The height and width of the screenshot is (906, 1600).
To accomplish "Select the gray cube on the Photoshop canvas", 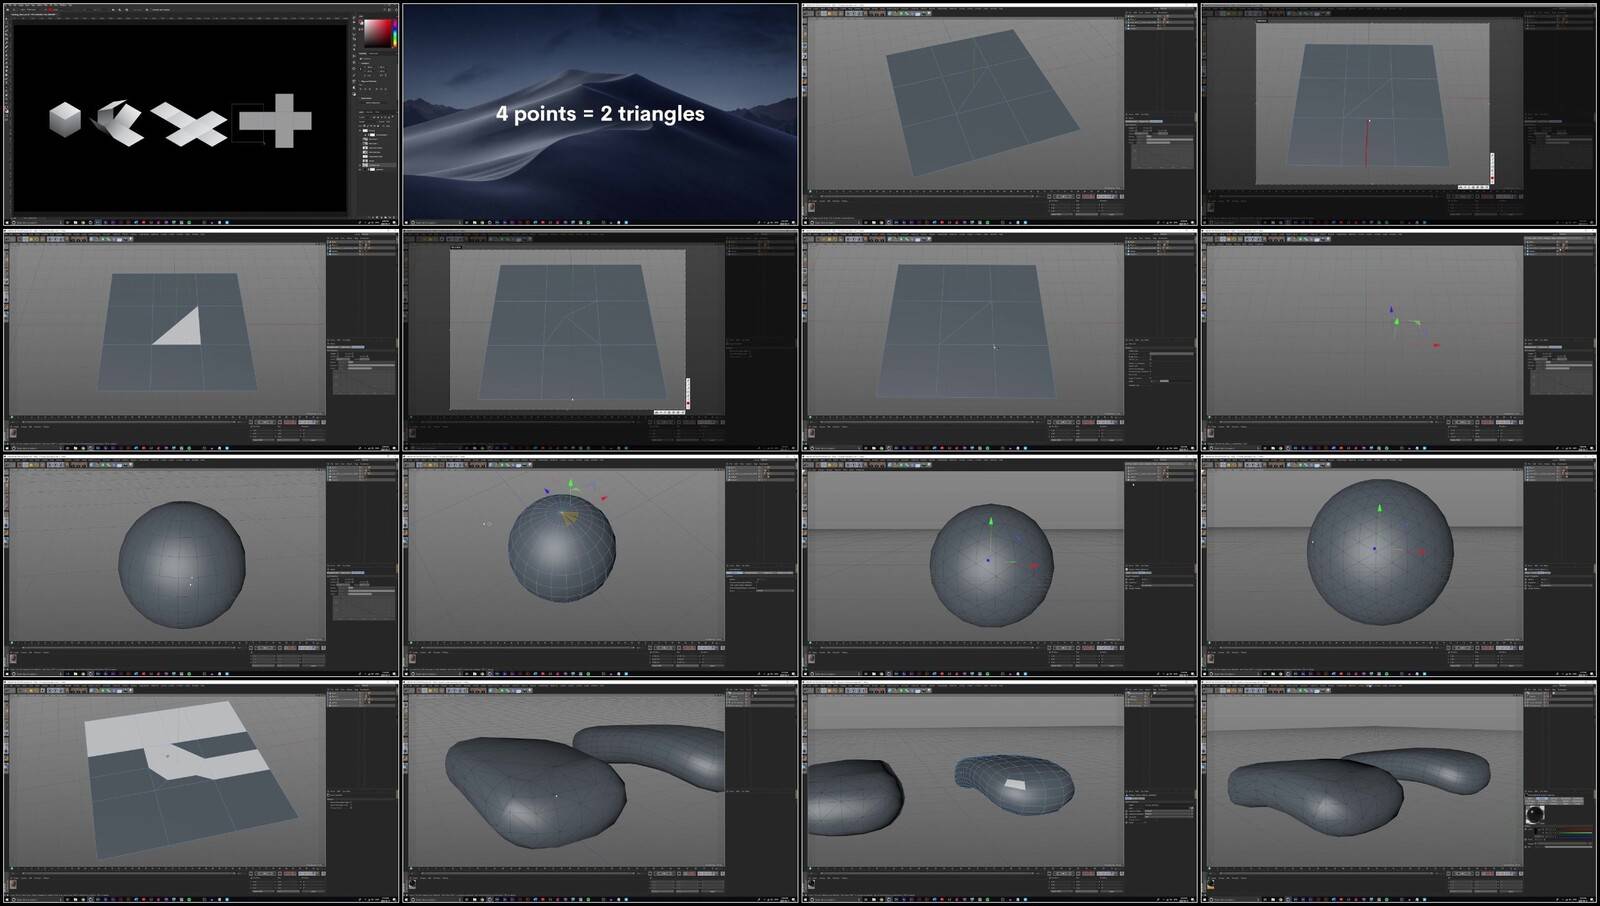I will coord(65,120).
